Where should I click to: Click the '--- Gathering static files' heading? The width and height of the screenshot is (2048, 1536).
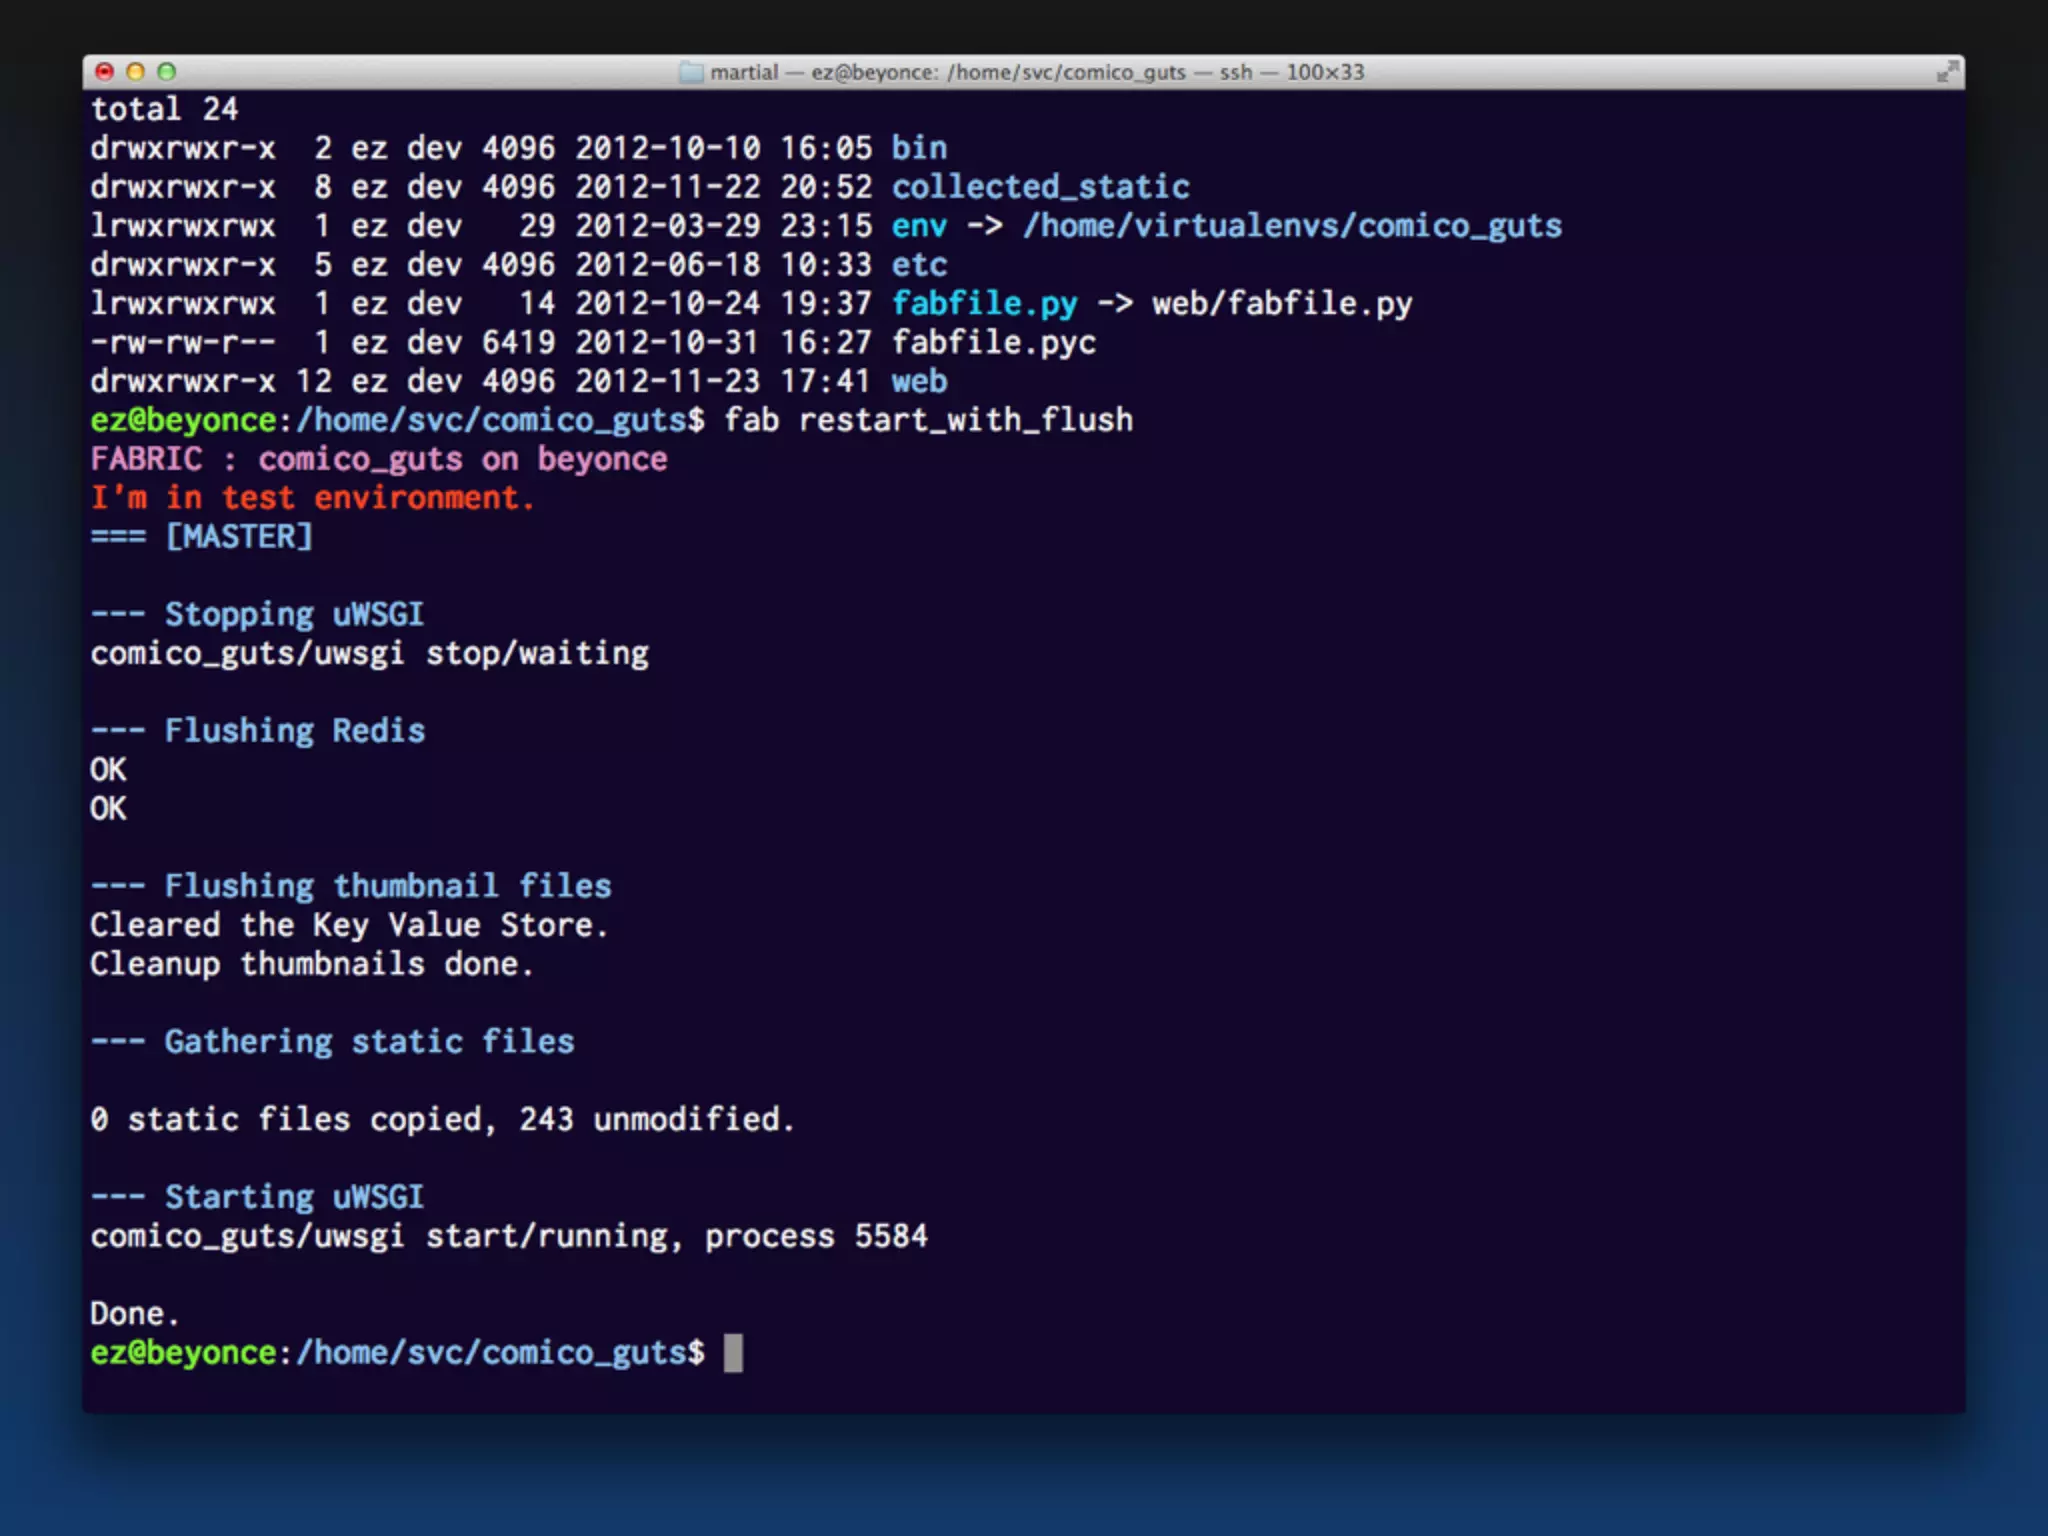tap(332, 1042)
